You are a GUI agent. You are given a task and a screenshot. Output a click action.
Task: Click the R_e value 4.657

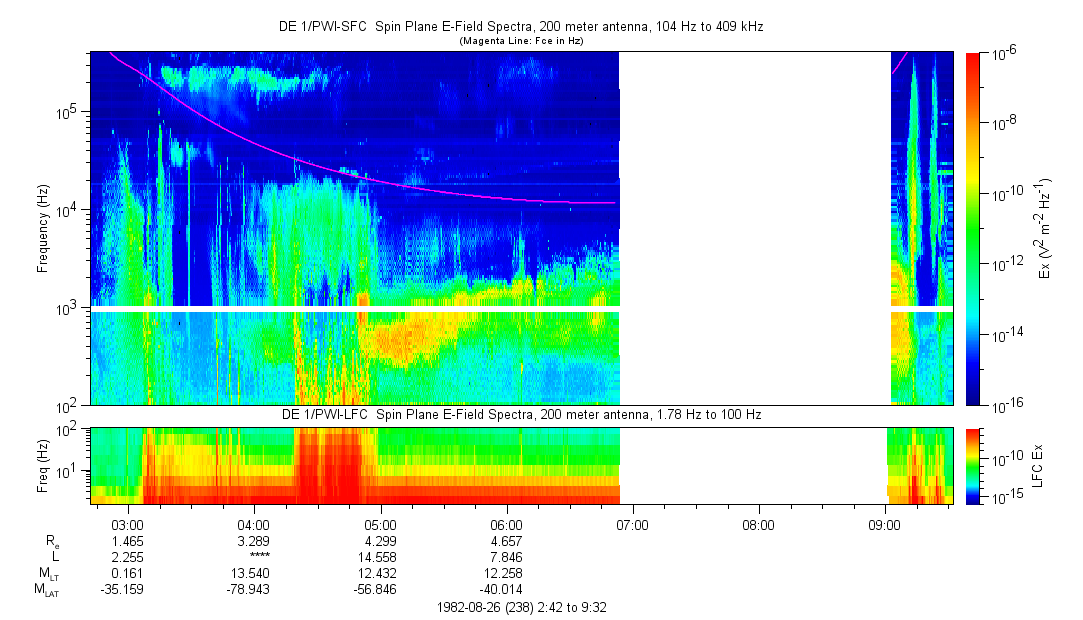tap(507, 540)
